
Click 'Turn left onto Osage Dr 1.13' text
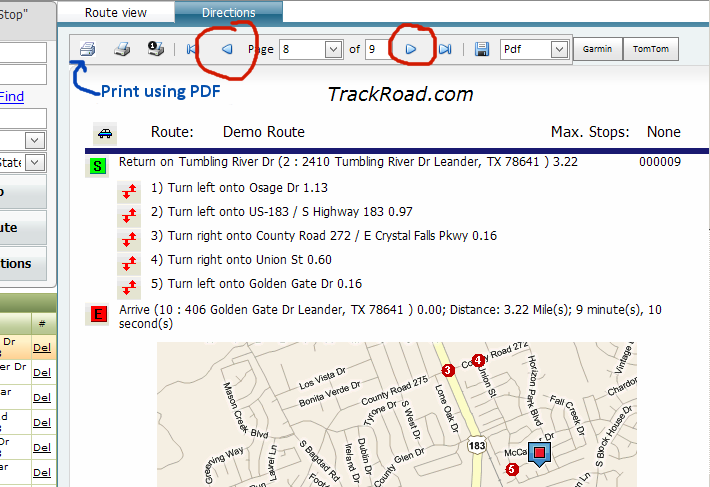coord(239,188)
